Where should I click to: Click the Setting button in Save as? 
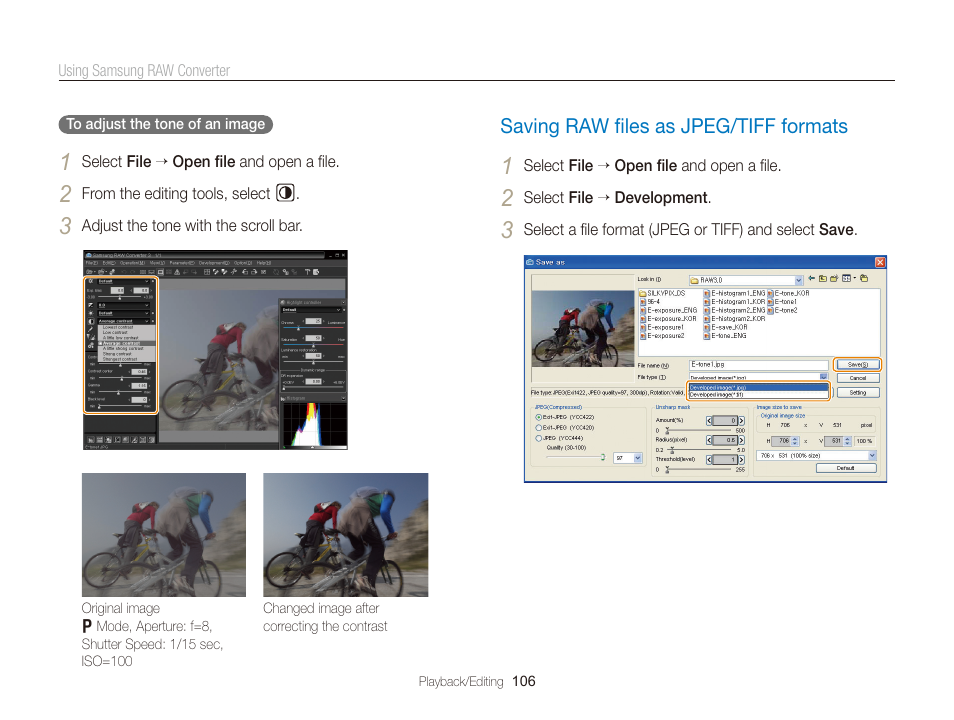(858, 393)
